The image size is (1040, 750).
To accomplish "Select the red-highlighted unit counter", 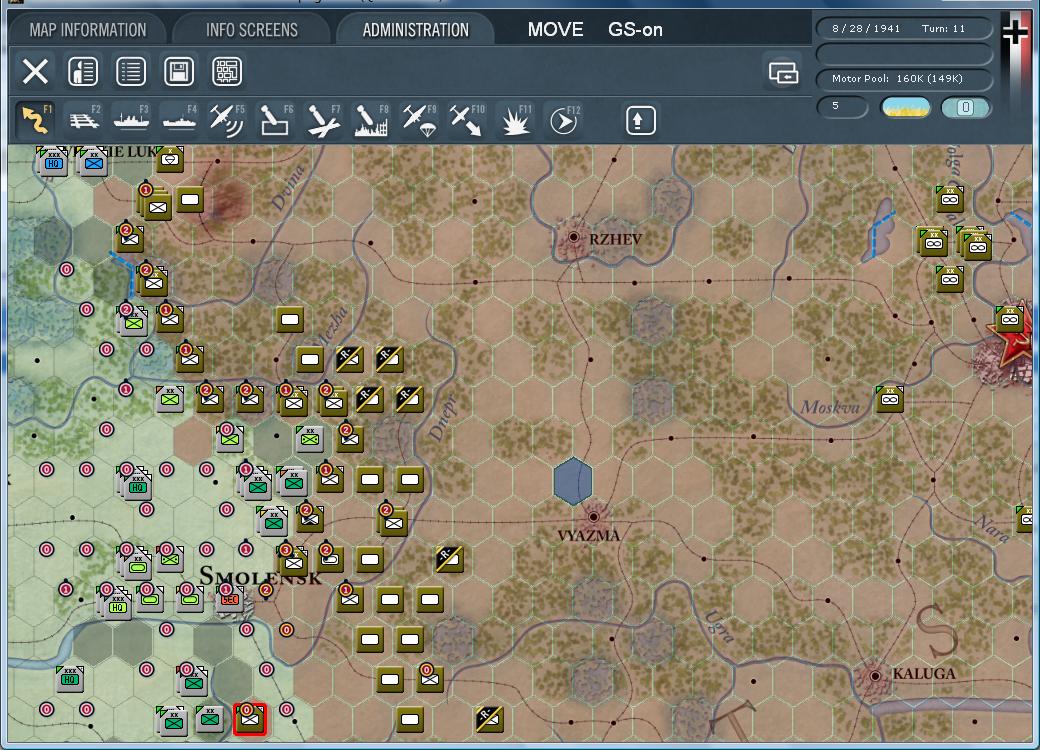I will 249,718.
